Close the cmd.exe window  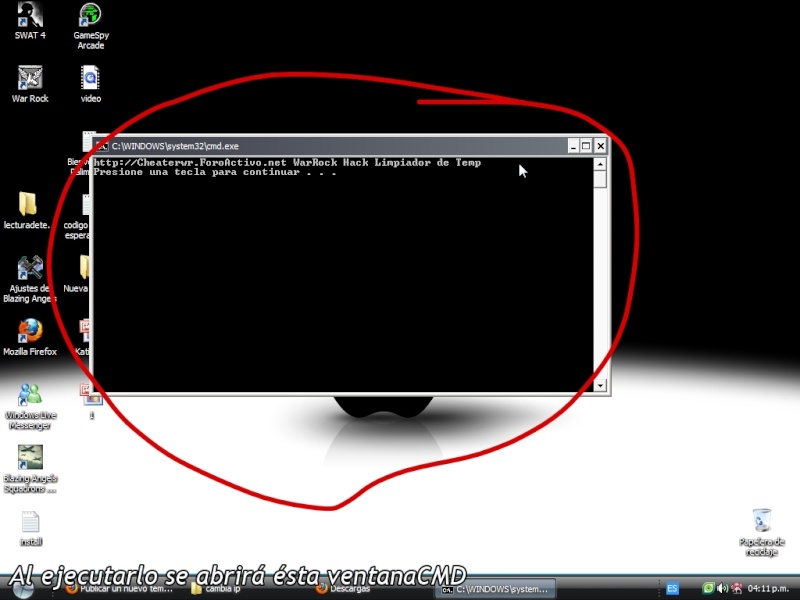[x=601, y=146]
